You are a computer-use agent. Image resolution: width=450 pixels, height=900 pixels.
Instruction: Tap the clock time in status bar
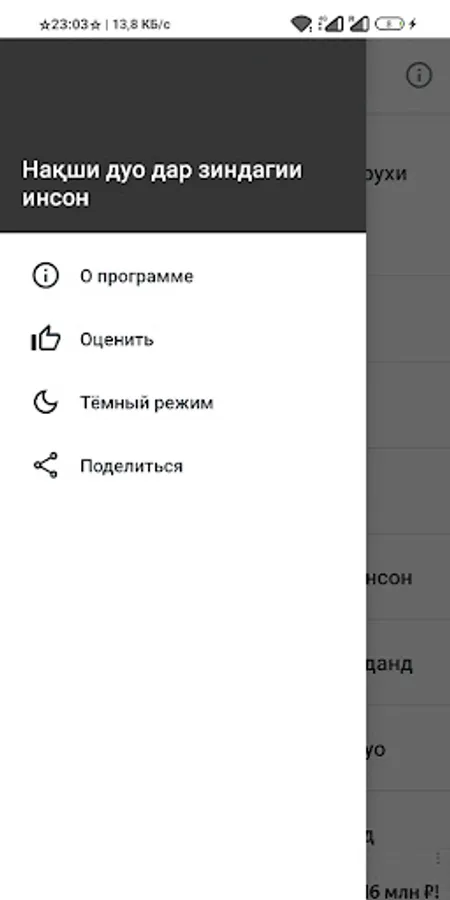coord(70,24)
